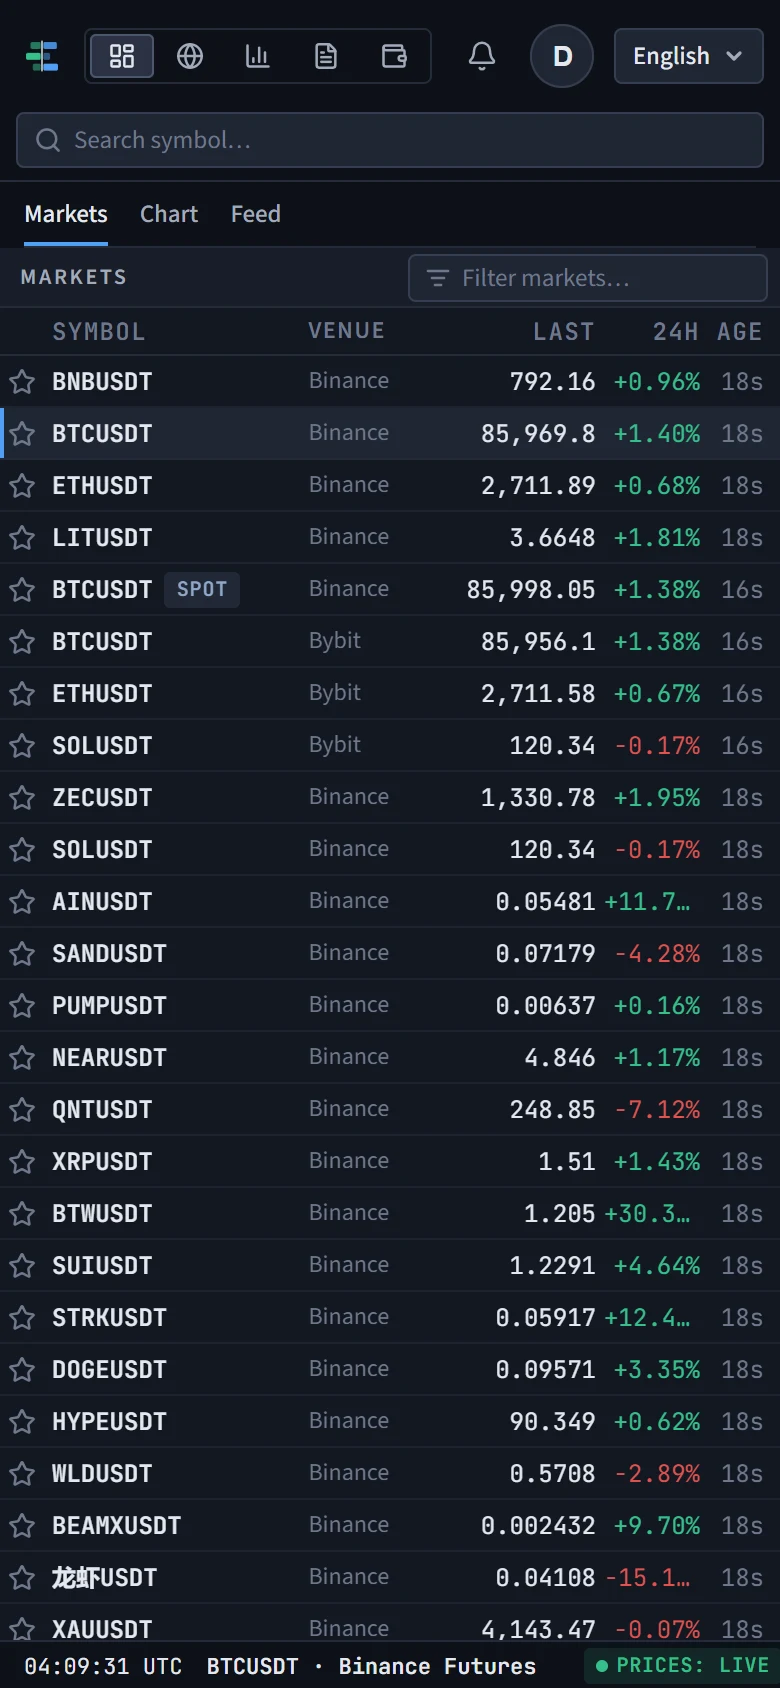Star the SANDUSDT market

22,954
